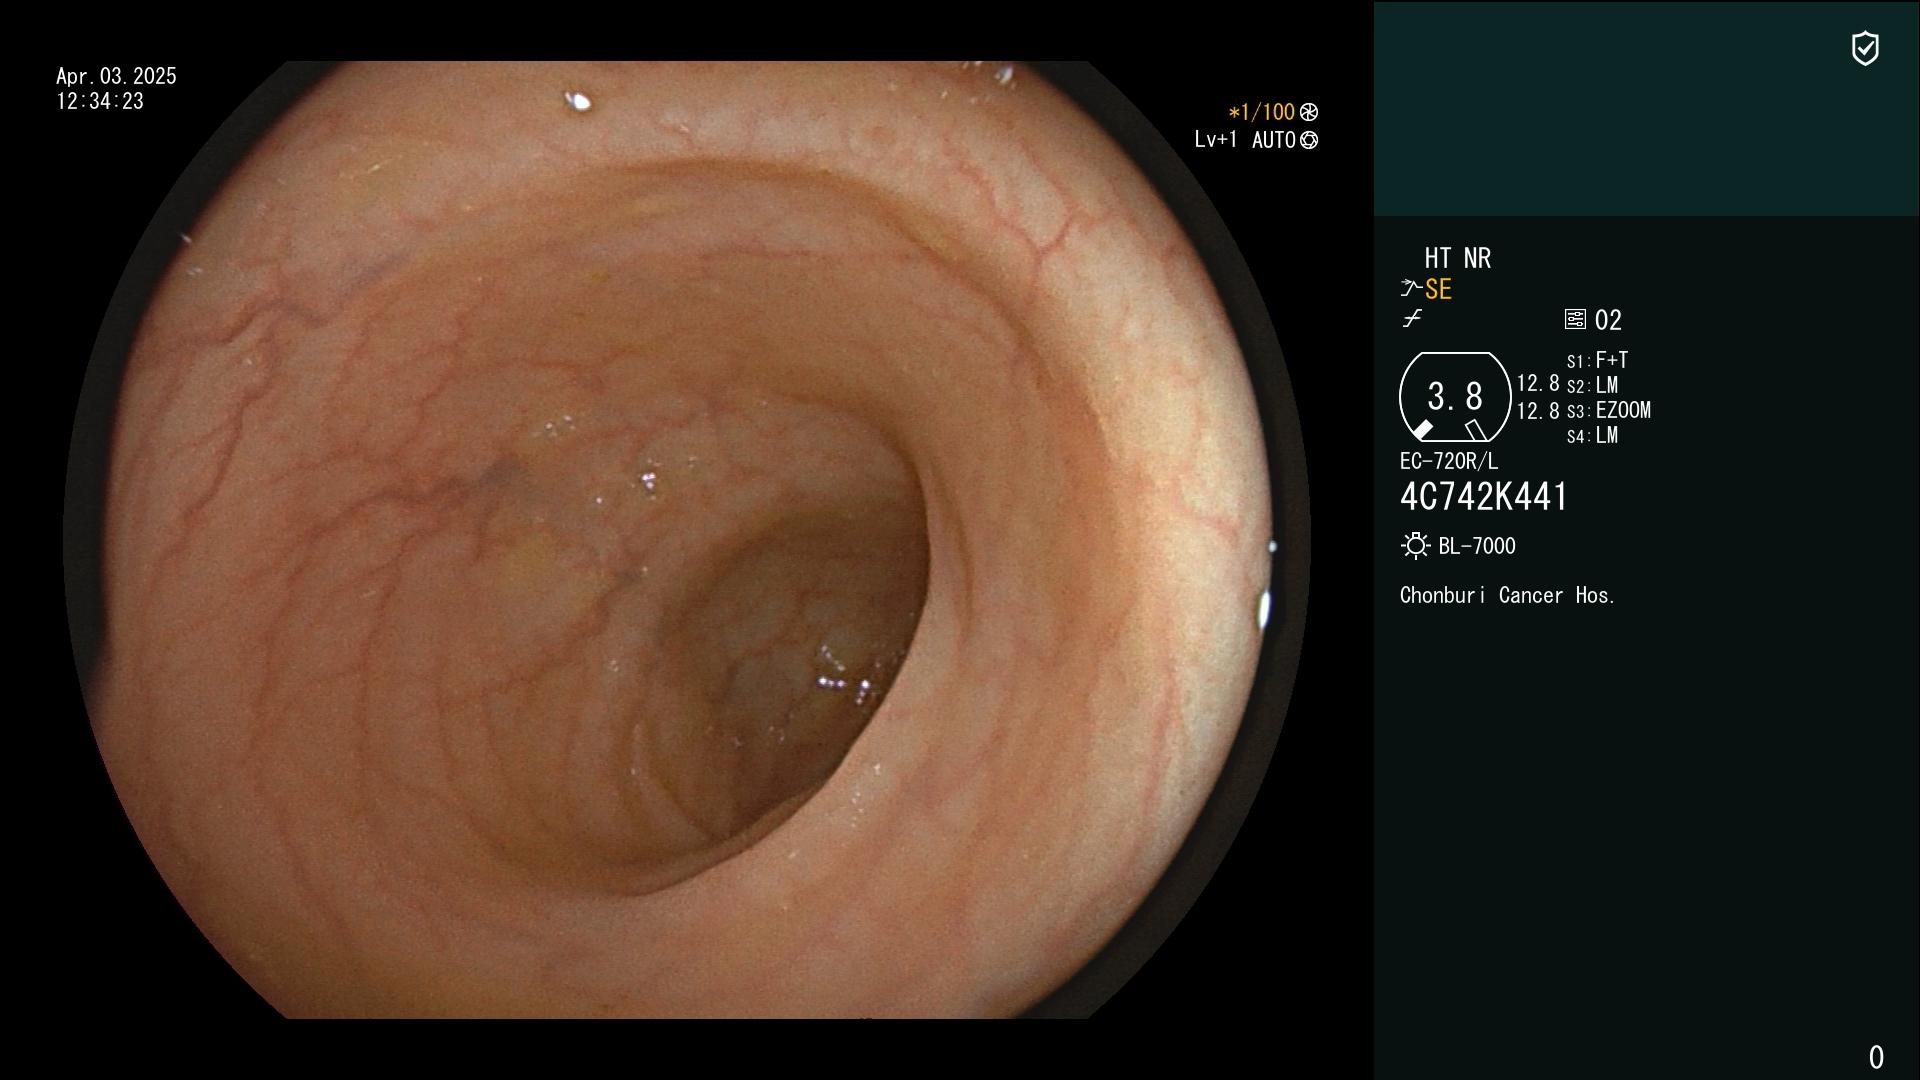The image size is (1920, 1080).
Task: Click the BL-7000 light source label
Action: tap(1477, 546)
